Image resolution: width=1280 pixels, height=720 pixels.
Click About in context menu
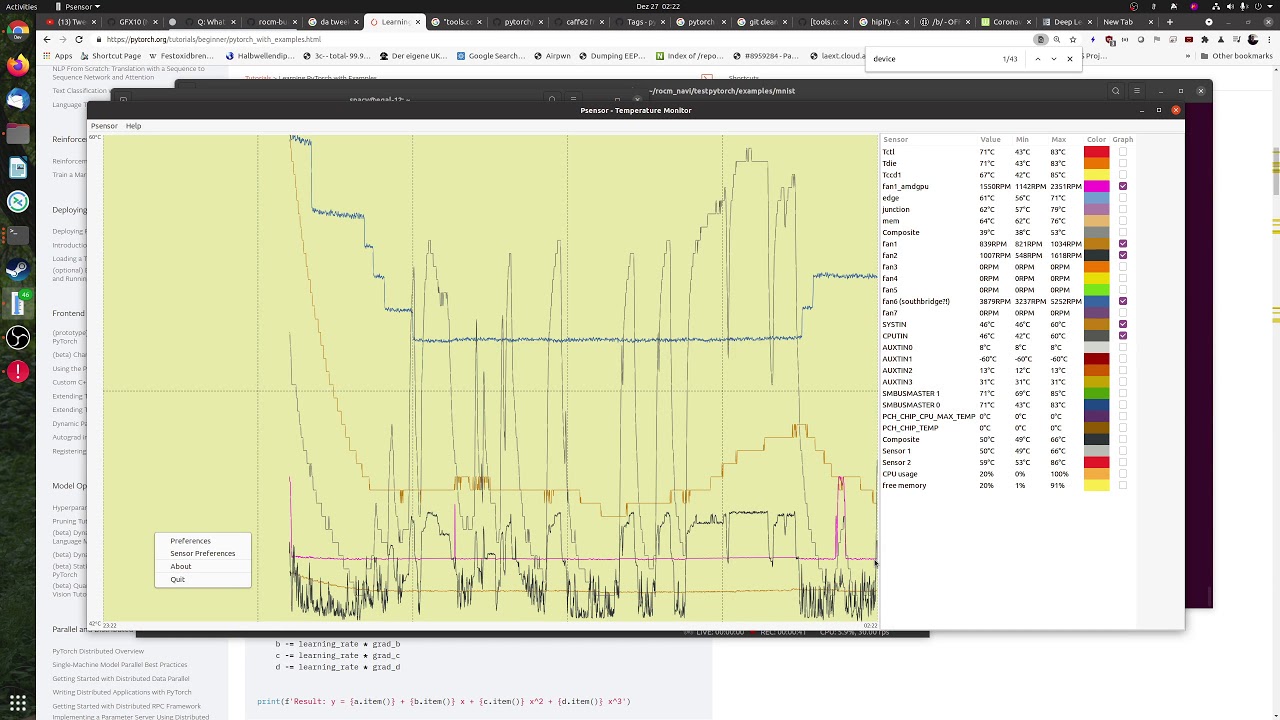[x=203, y=566]
